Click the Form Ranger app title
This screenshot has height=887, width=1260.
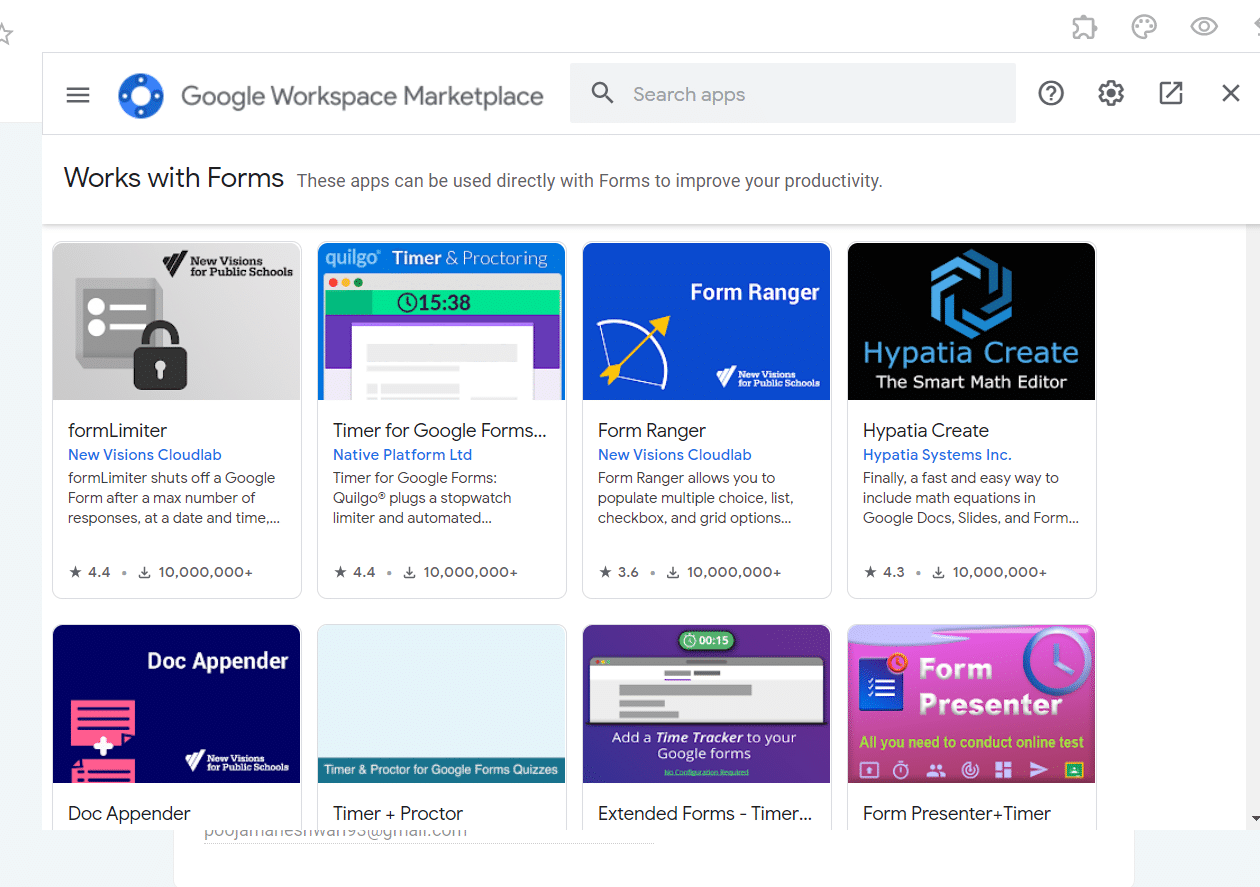(652, 431)
